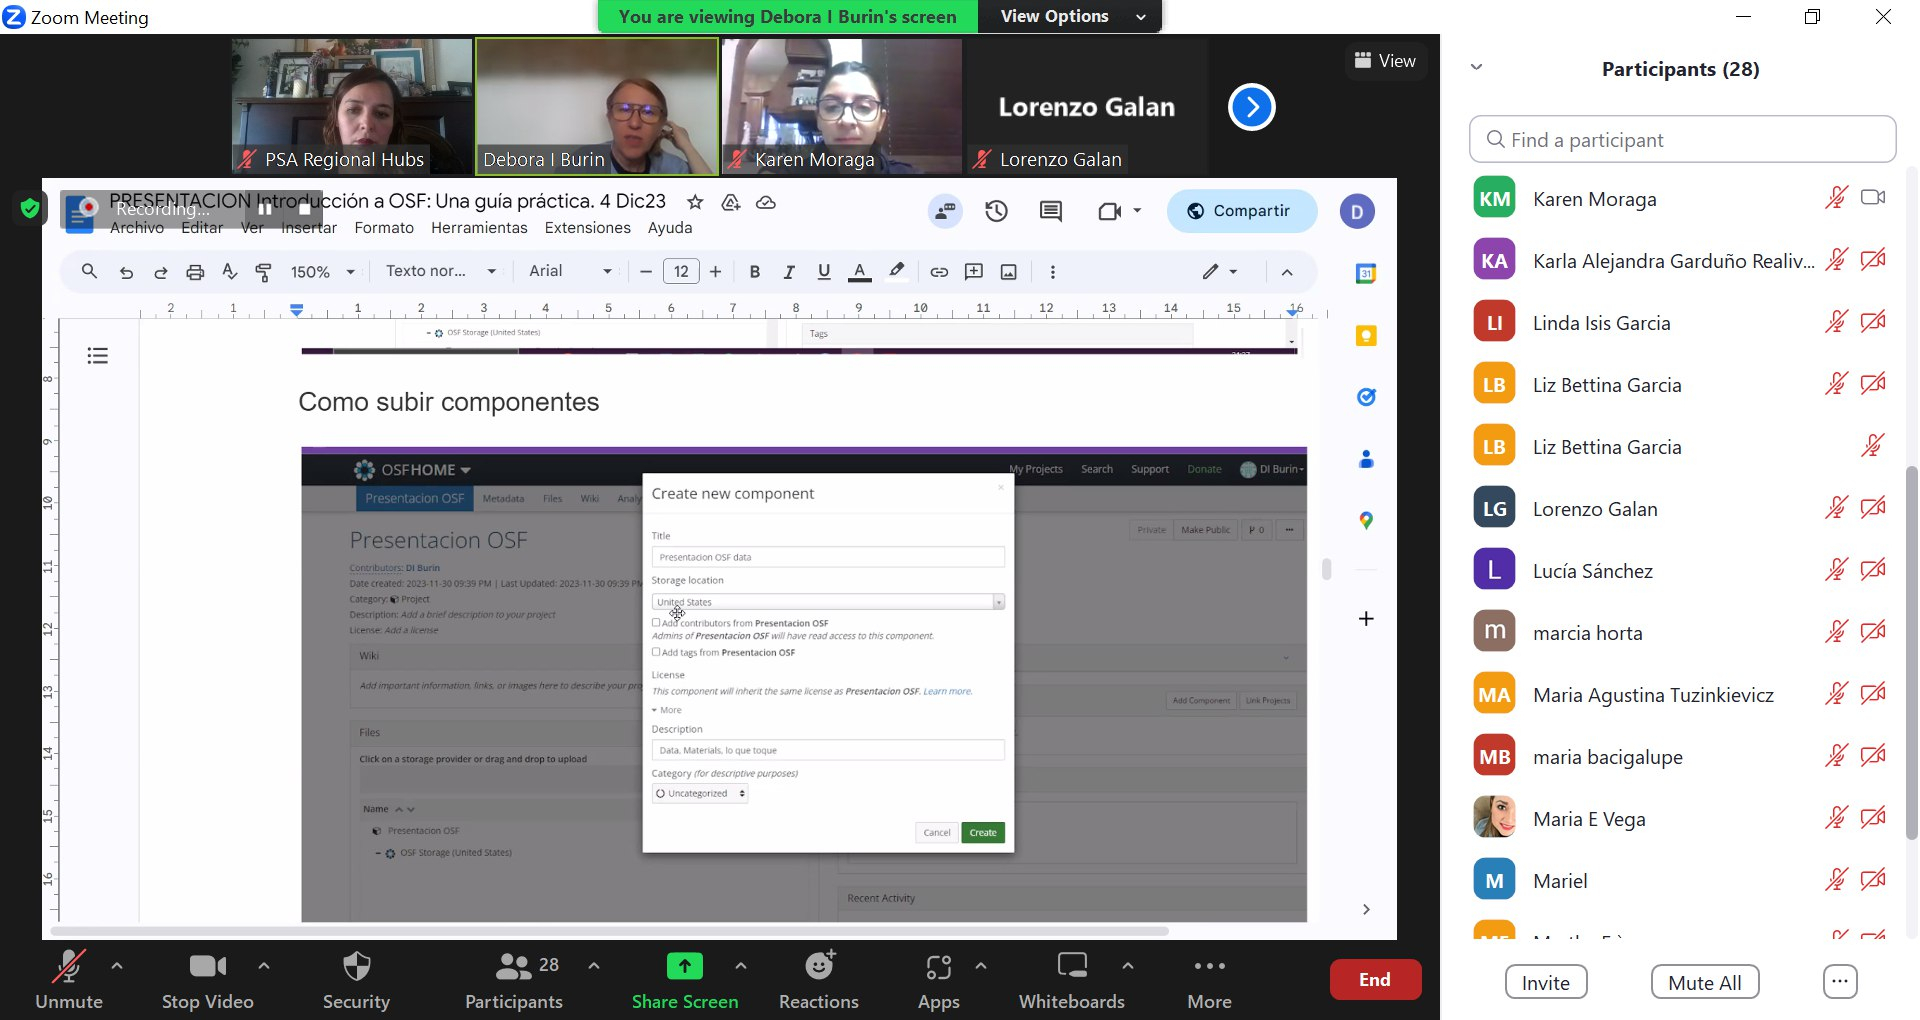Toggle the Participants panel
Screen dimensions: 1920x1020
click(x=514, y=980)
